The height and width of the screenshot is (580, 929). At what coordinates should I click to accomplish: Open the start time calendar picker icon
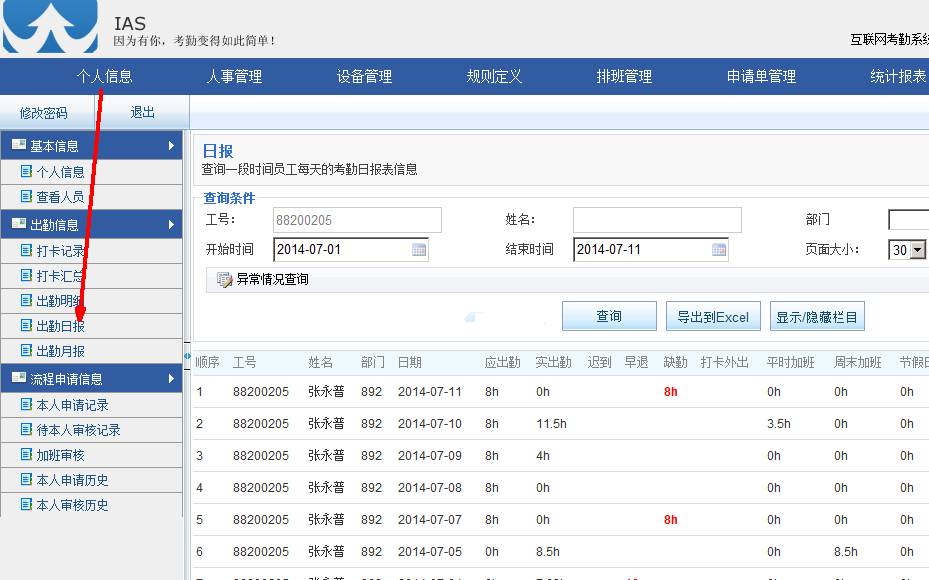tap(418, 249)
